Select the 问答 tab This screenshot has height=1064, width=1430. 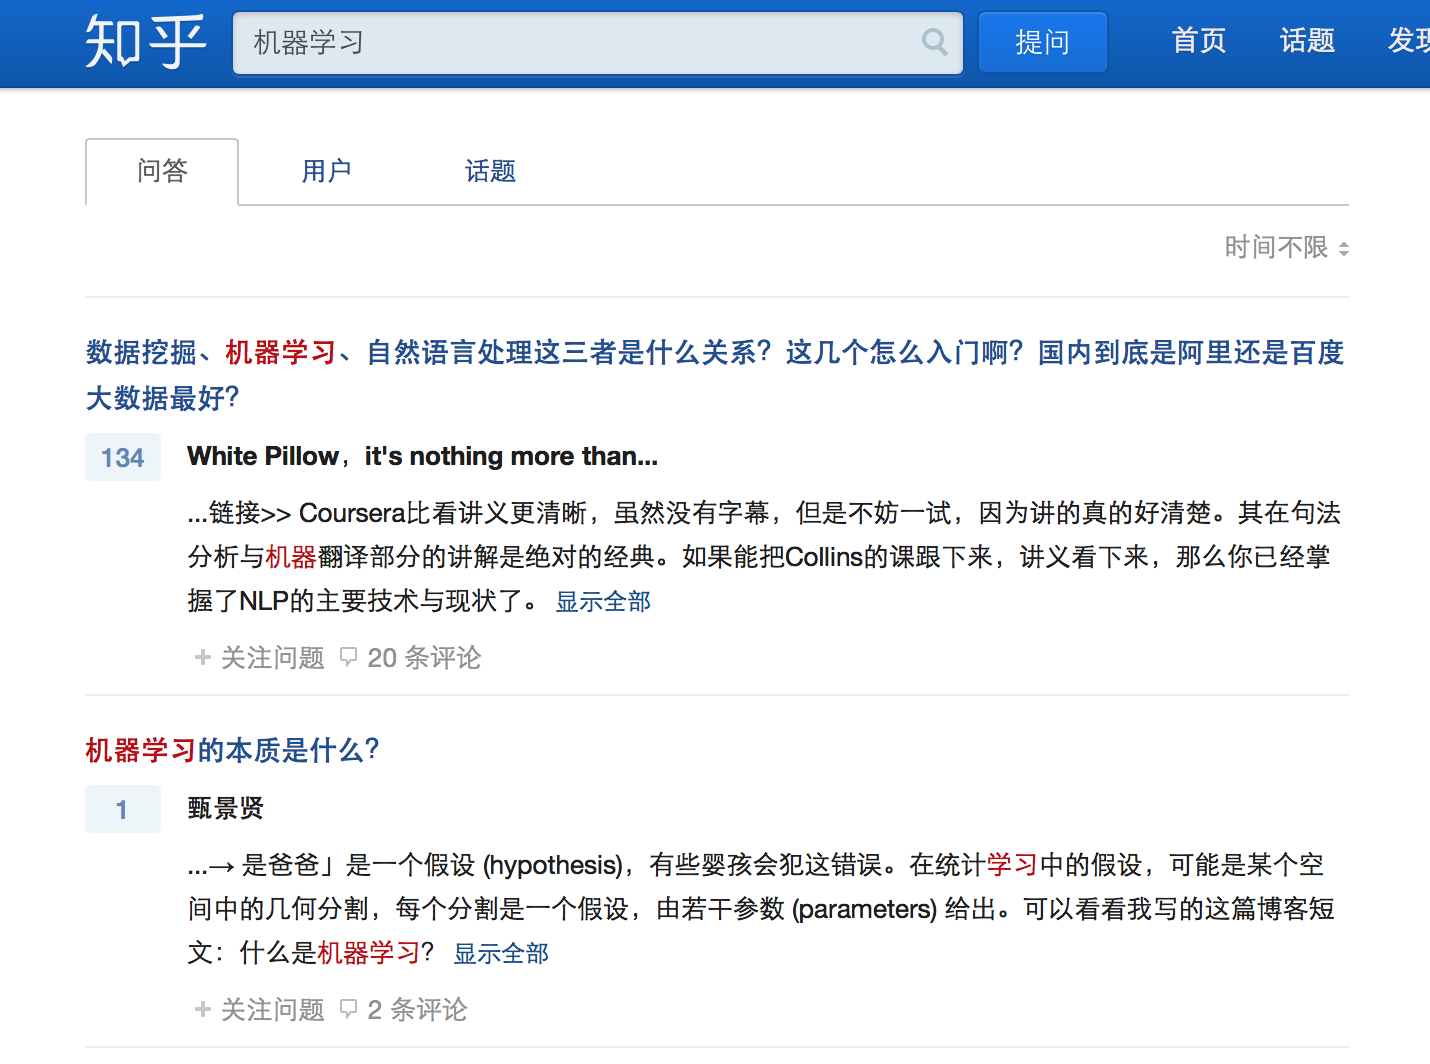(162, 172)
